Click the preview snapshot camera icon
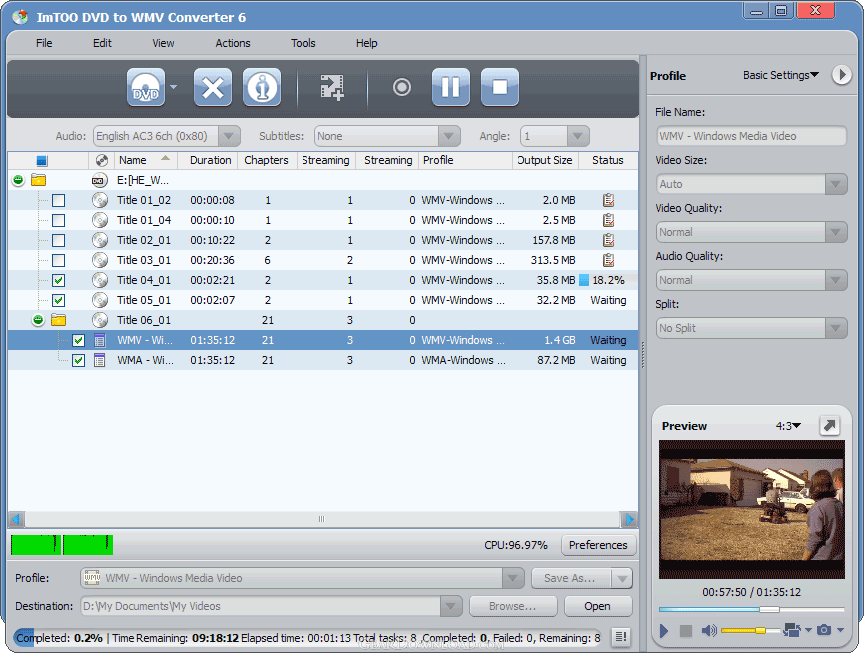Screen dimensions: 864x653 [x=824, y=629]
